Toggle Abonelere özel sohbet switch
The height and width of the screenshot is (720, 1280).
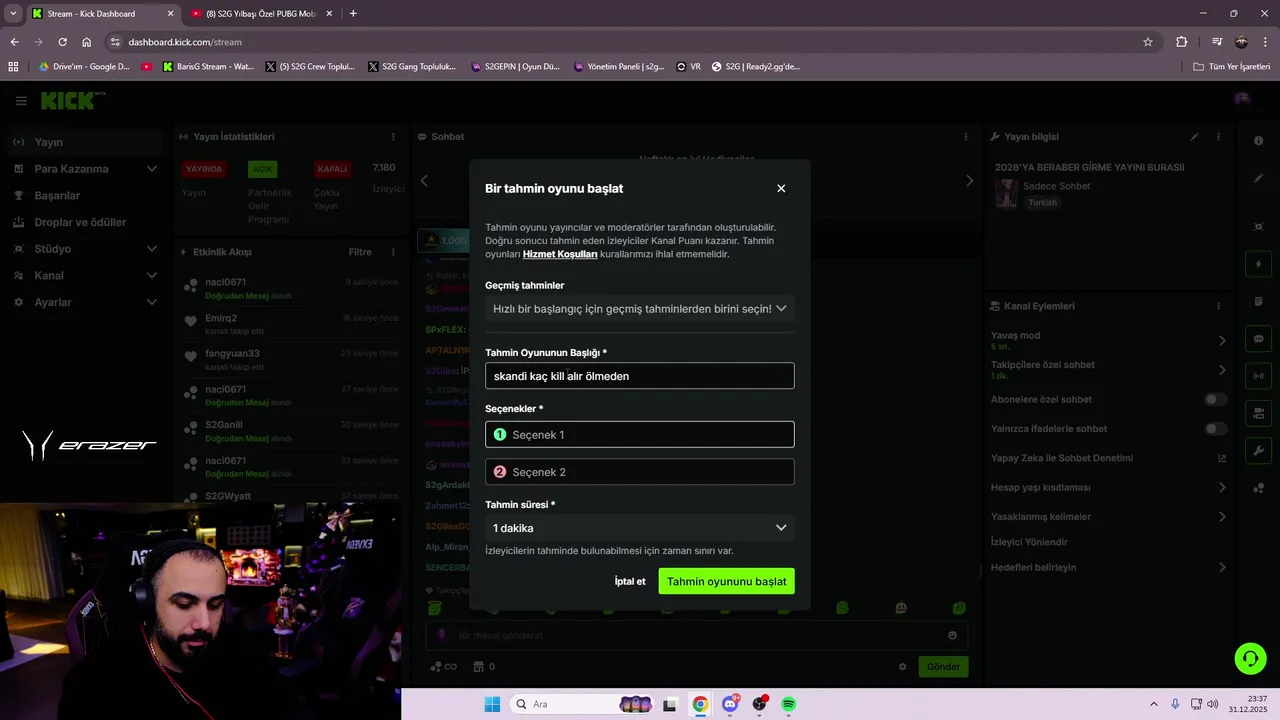[1215, 399]
